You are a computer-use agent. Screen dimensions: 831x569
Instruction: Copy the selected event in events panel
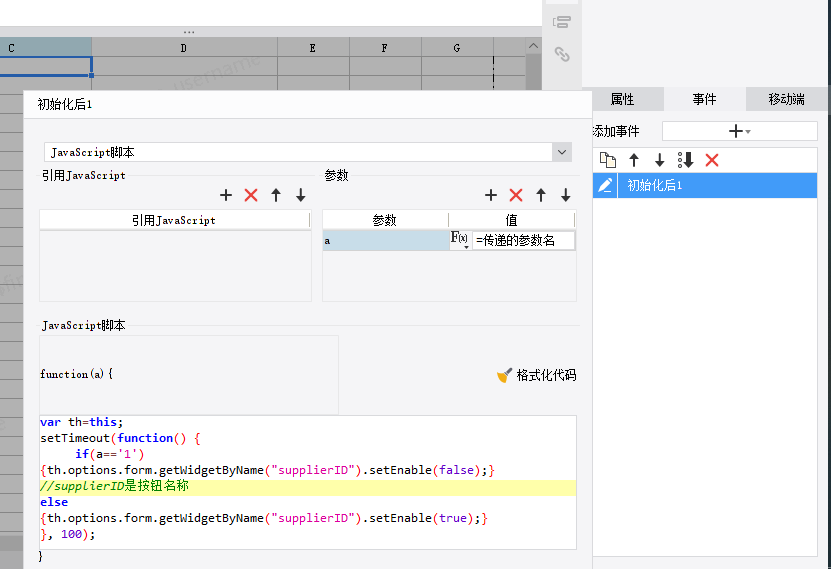[607, 160]
